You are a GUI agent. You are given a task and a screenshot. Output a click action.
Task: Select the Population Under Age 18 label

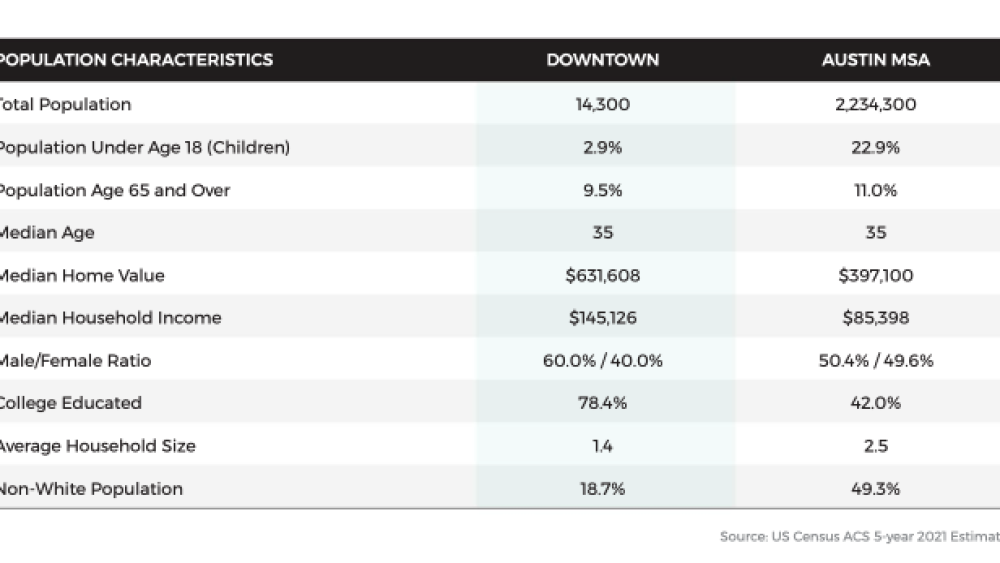[143, 147]
